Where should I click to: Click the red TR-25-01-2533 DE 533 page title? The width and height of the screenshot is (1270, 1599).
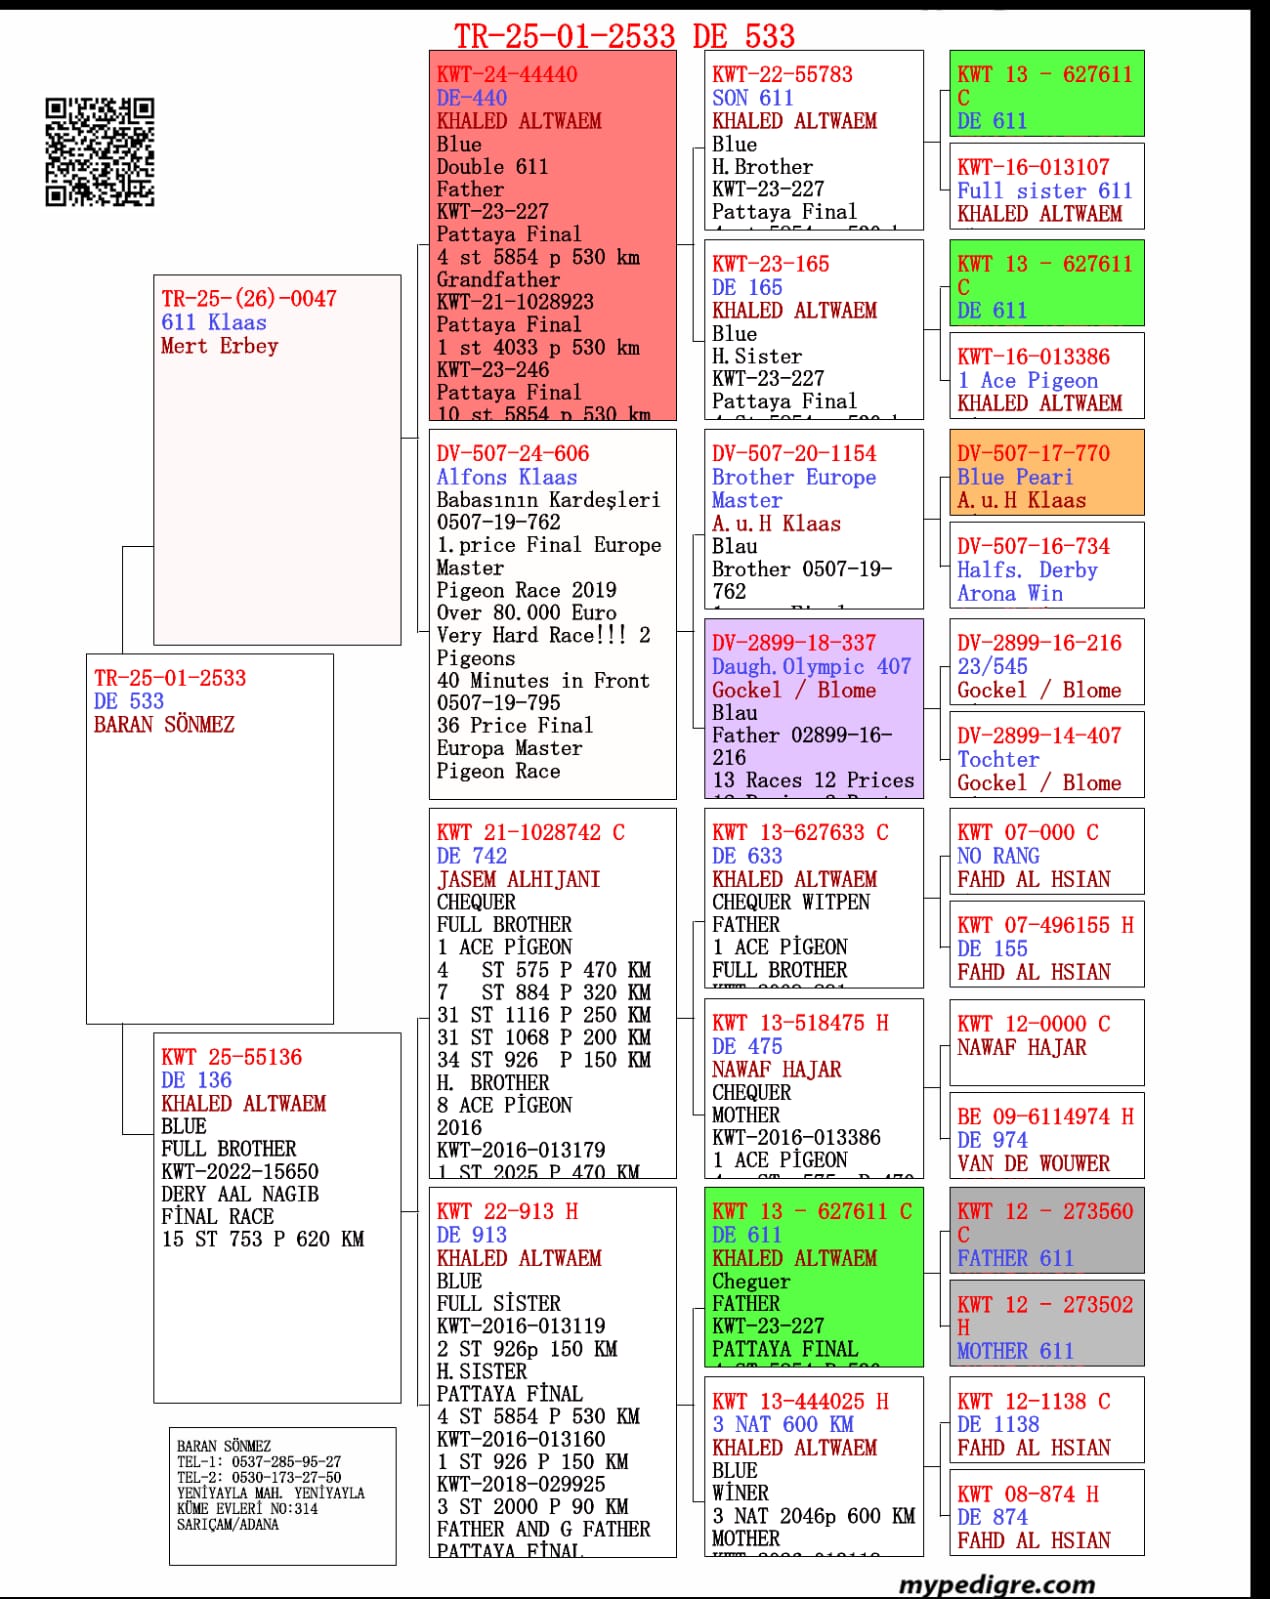tap(624, 36)
